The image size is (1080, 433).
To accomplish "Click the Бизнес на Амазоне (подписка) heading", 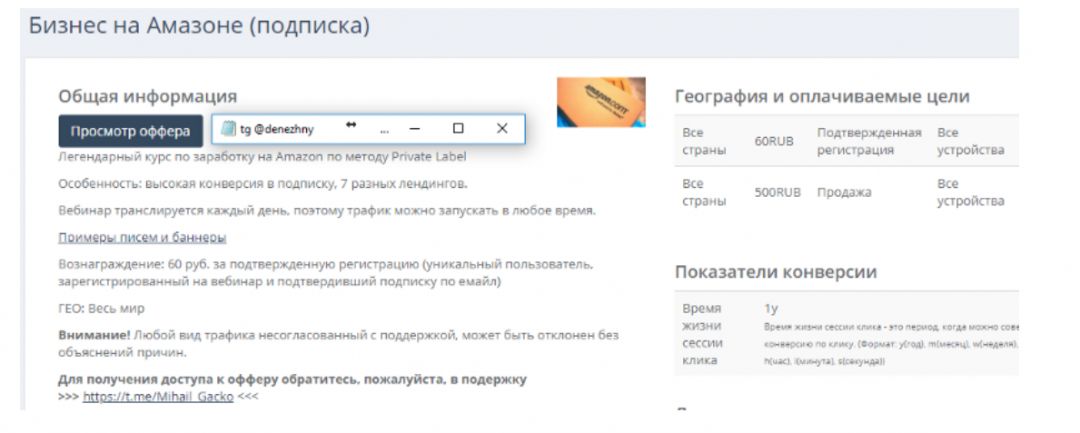I will 199,25.
